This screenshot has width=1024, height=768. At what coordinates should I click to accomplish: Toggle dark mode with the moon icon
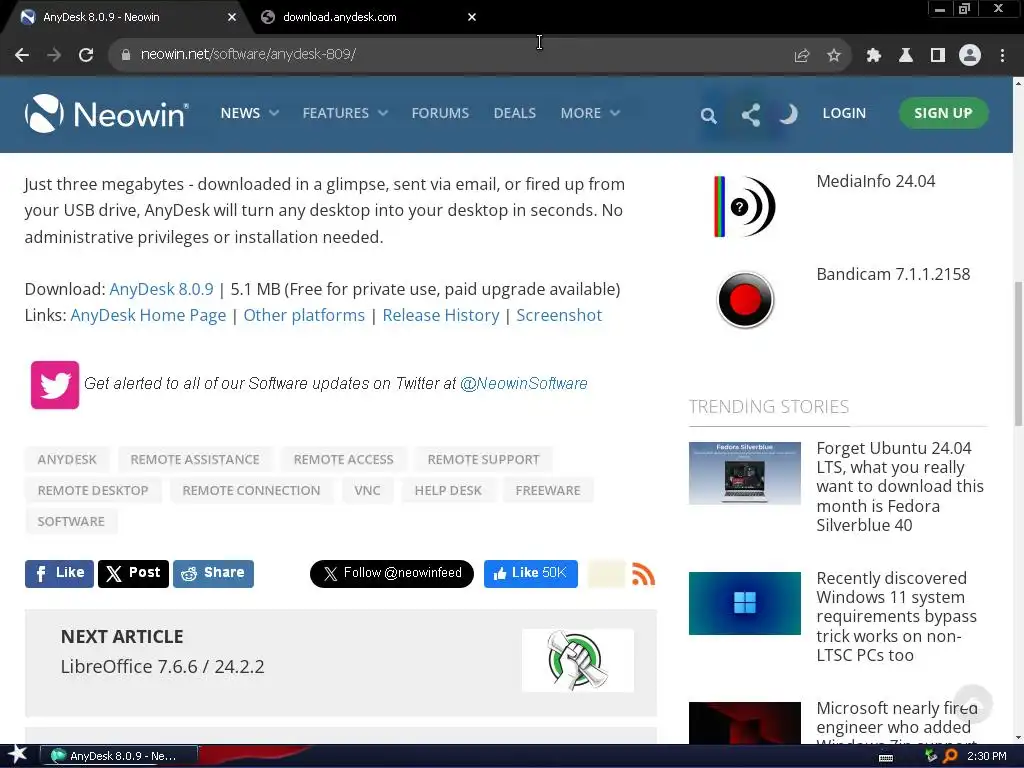pyautogui.click(x=788, y=114)
